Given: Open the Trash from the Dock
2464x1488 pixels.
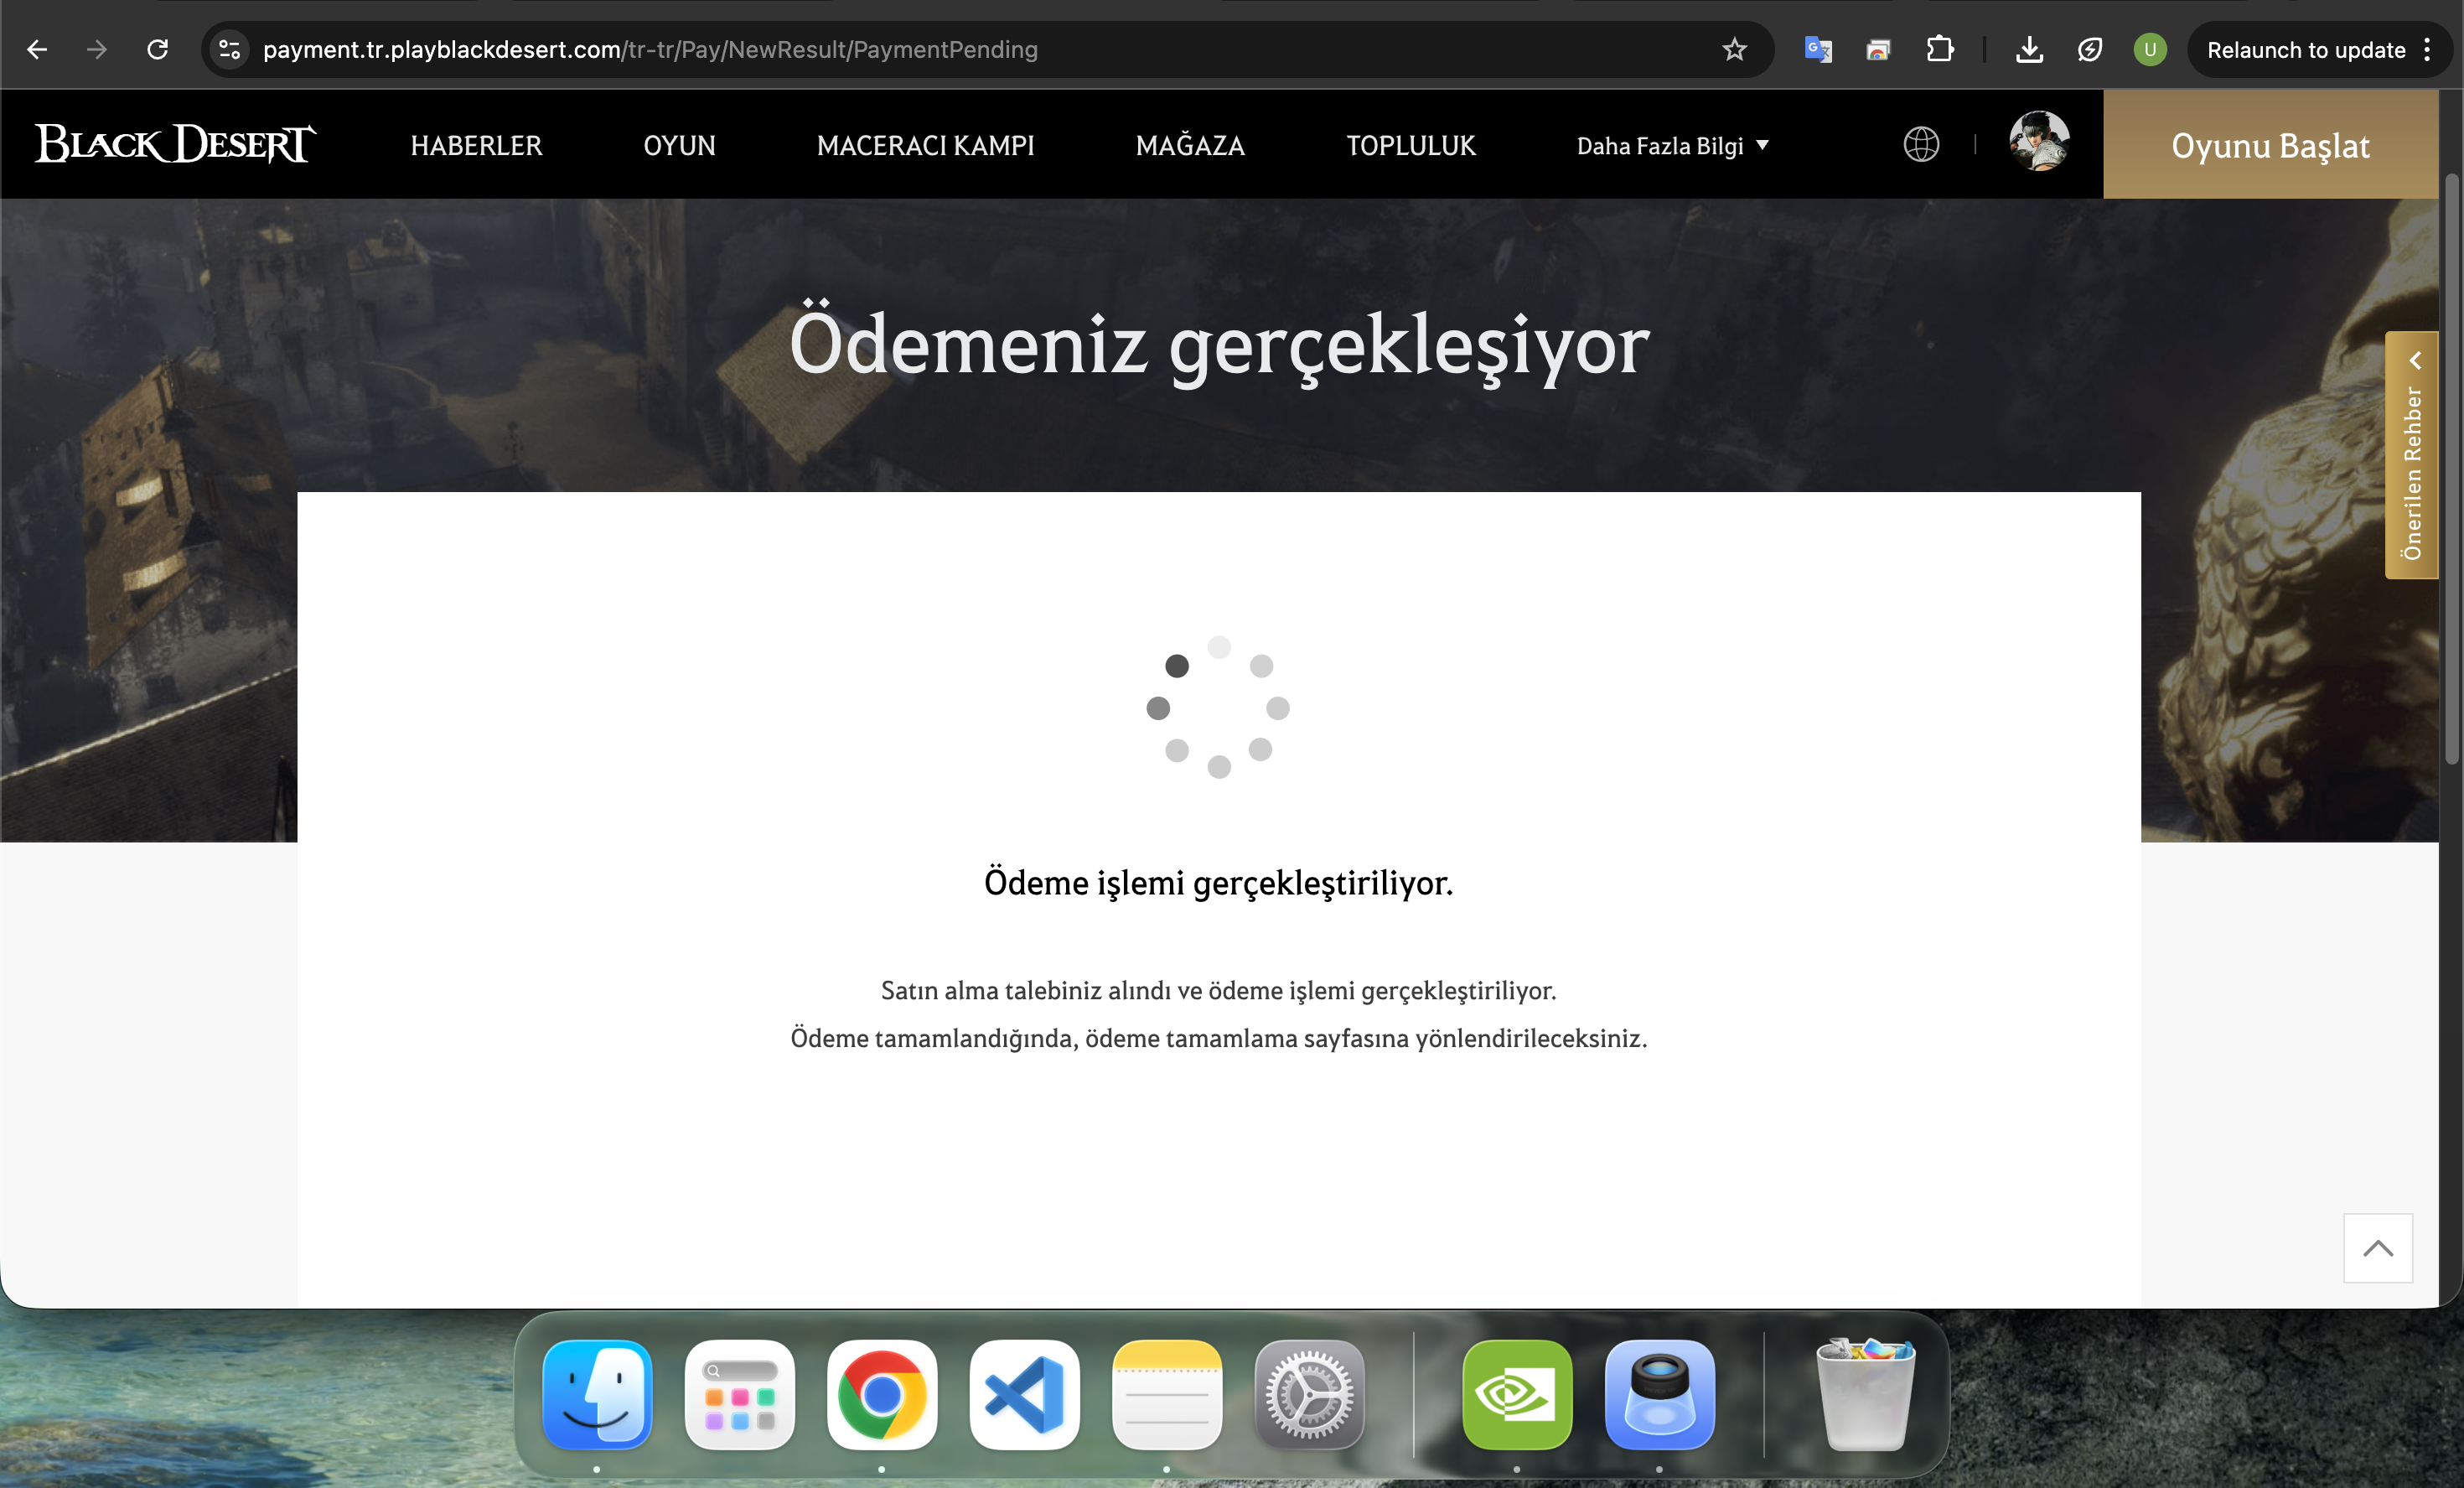Looking at the screenshot, I should point(1866,1394).
